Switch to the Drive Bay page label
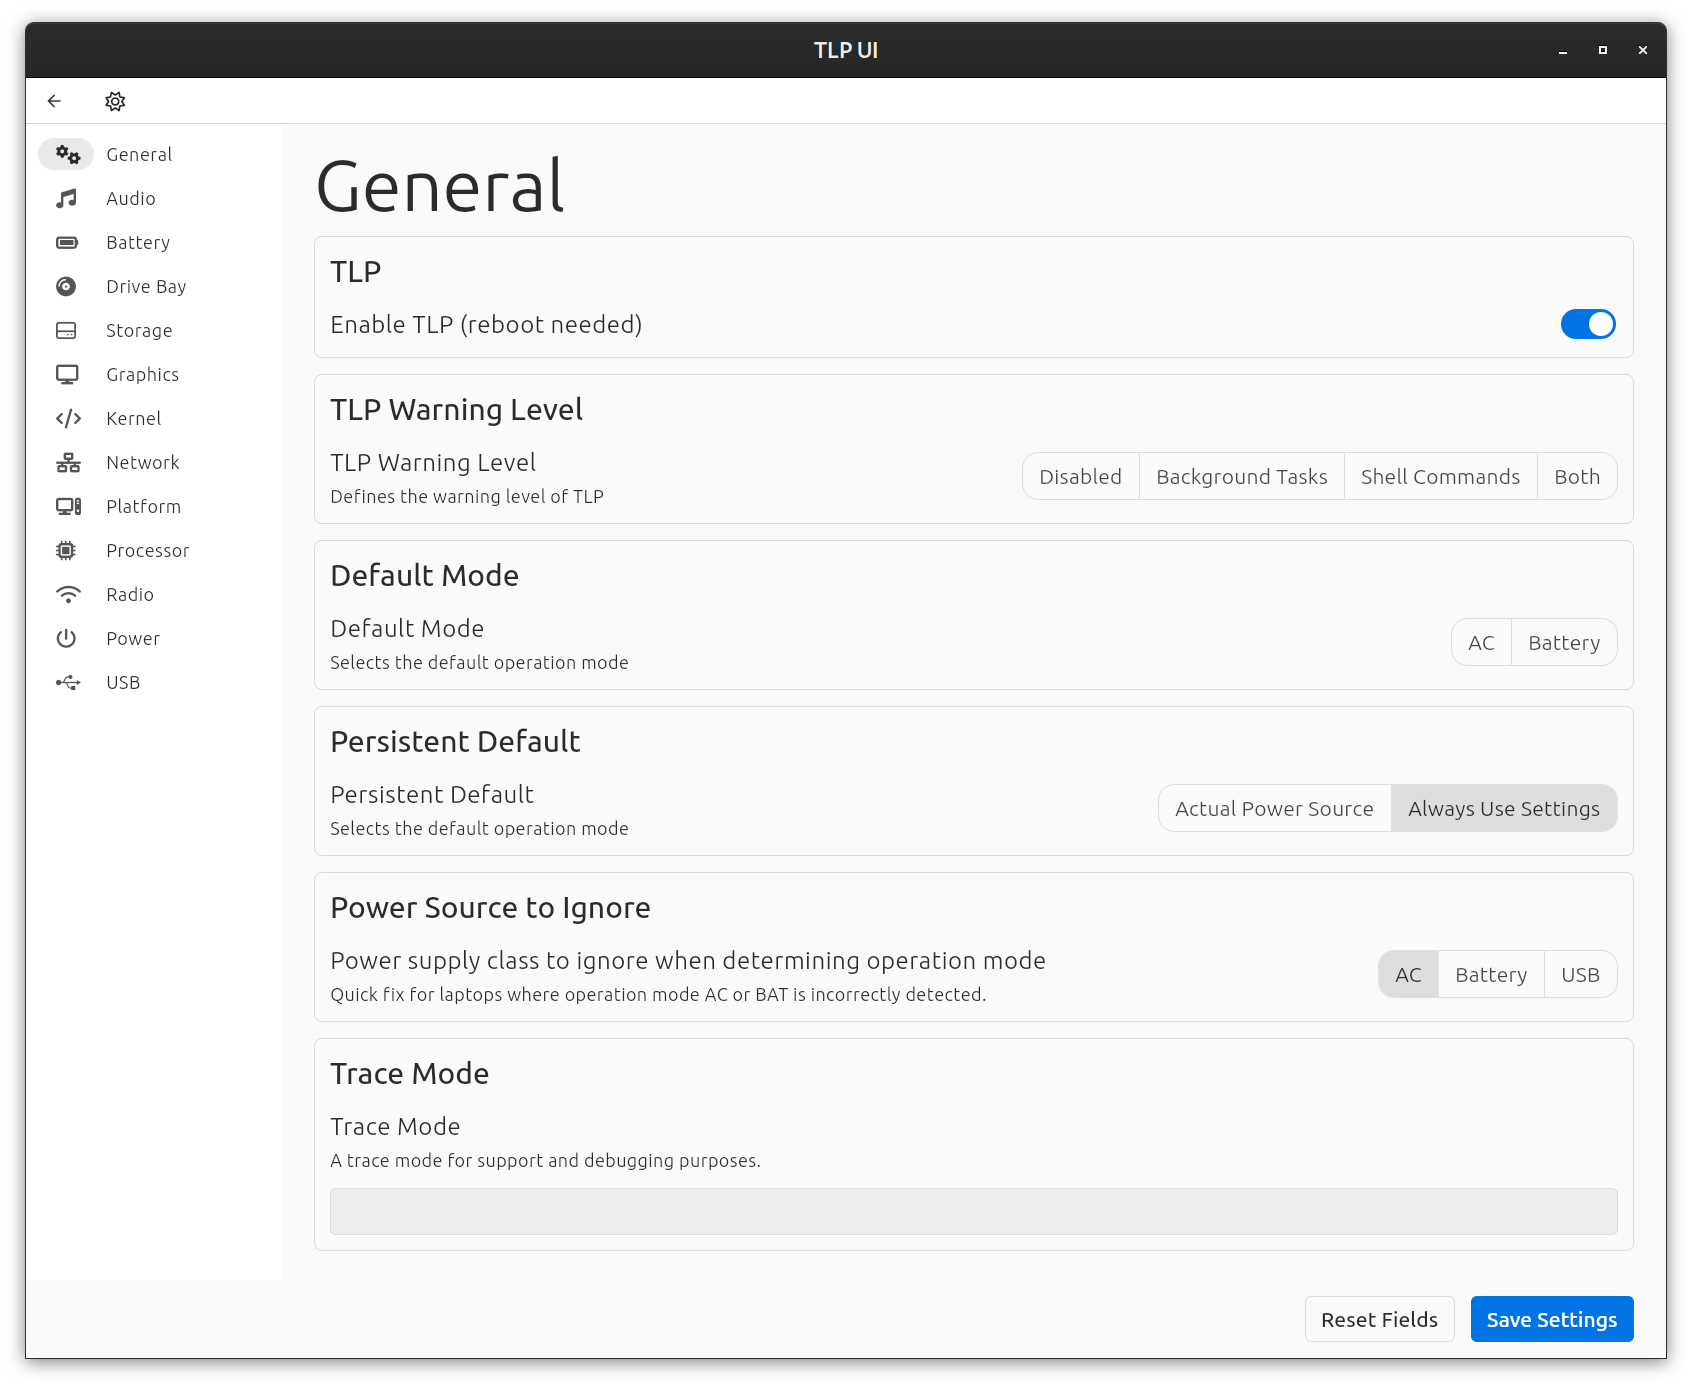The image size is (1692, 1387). coord(146,286)
